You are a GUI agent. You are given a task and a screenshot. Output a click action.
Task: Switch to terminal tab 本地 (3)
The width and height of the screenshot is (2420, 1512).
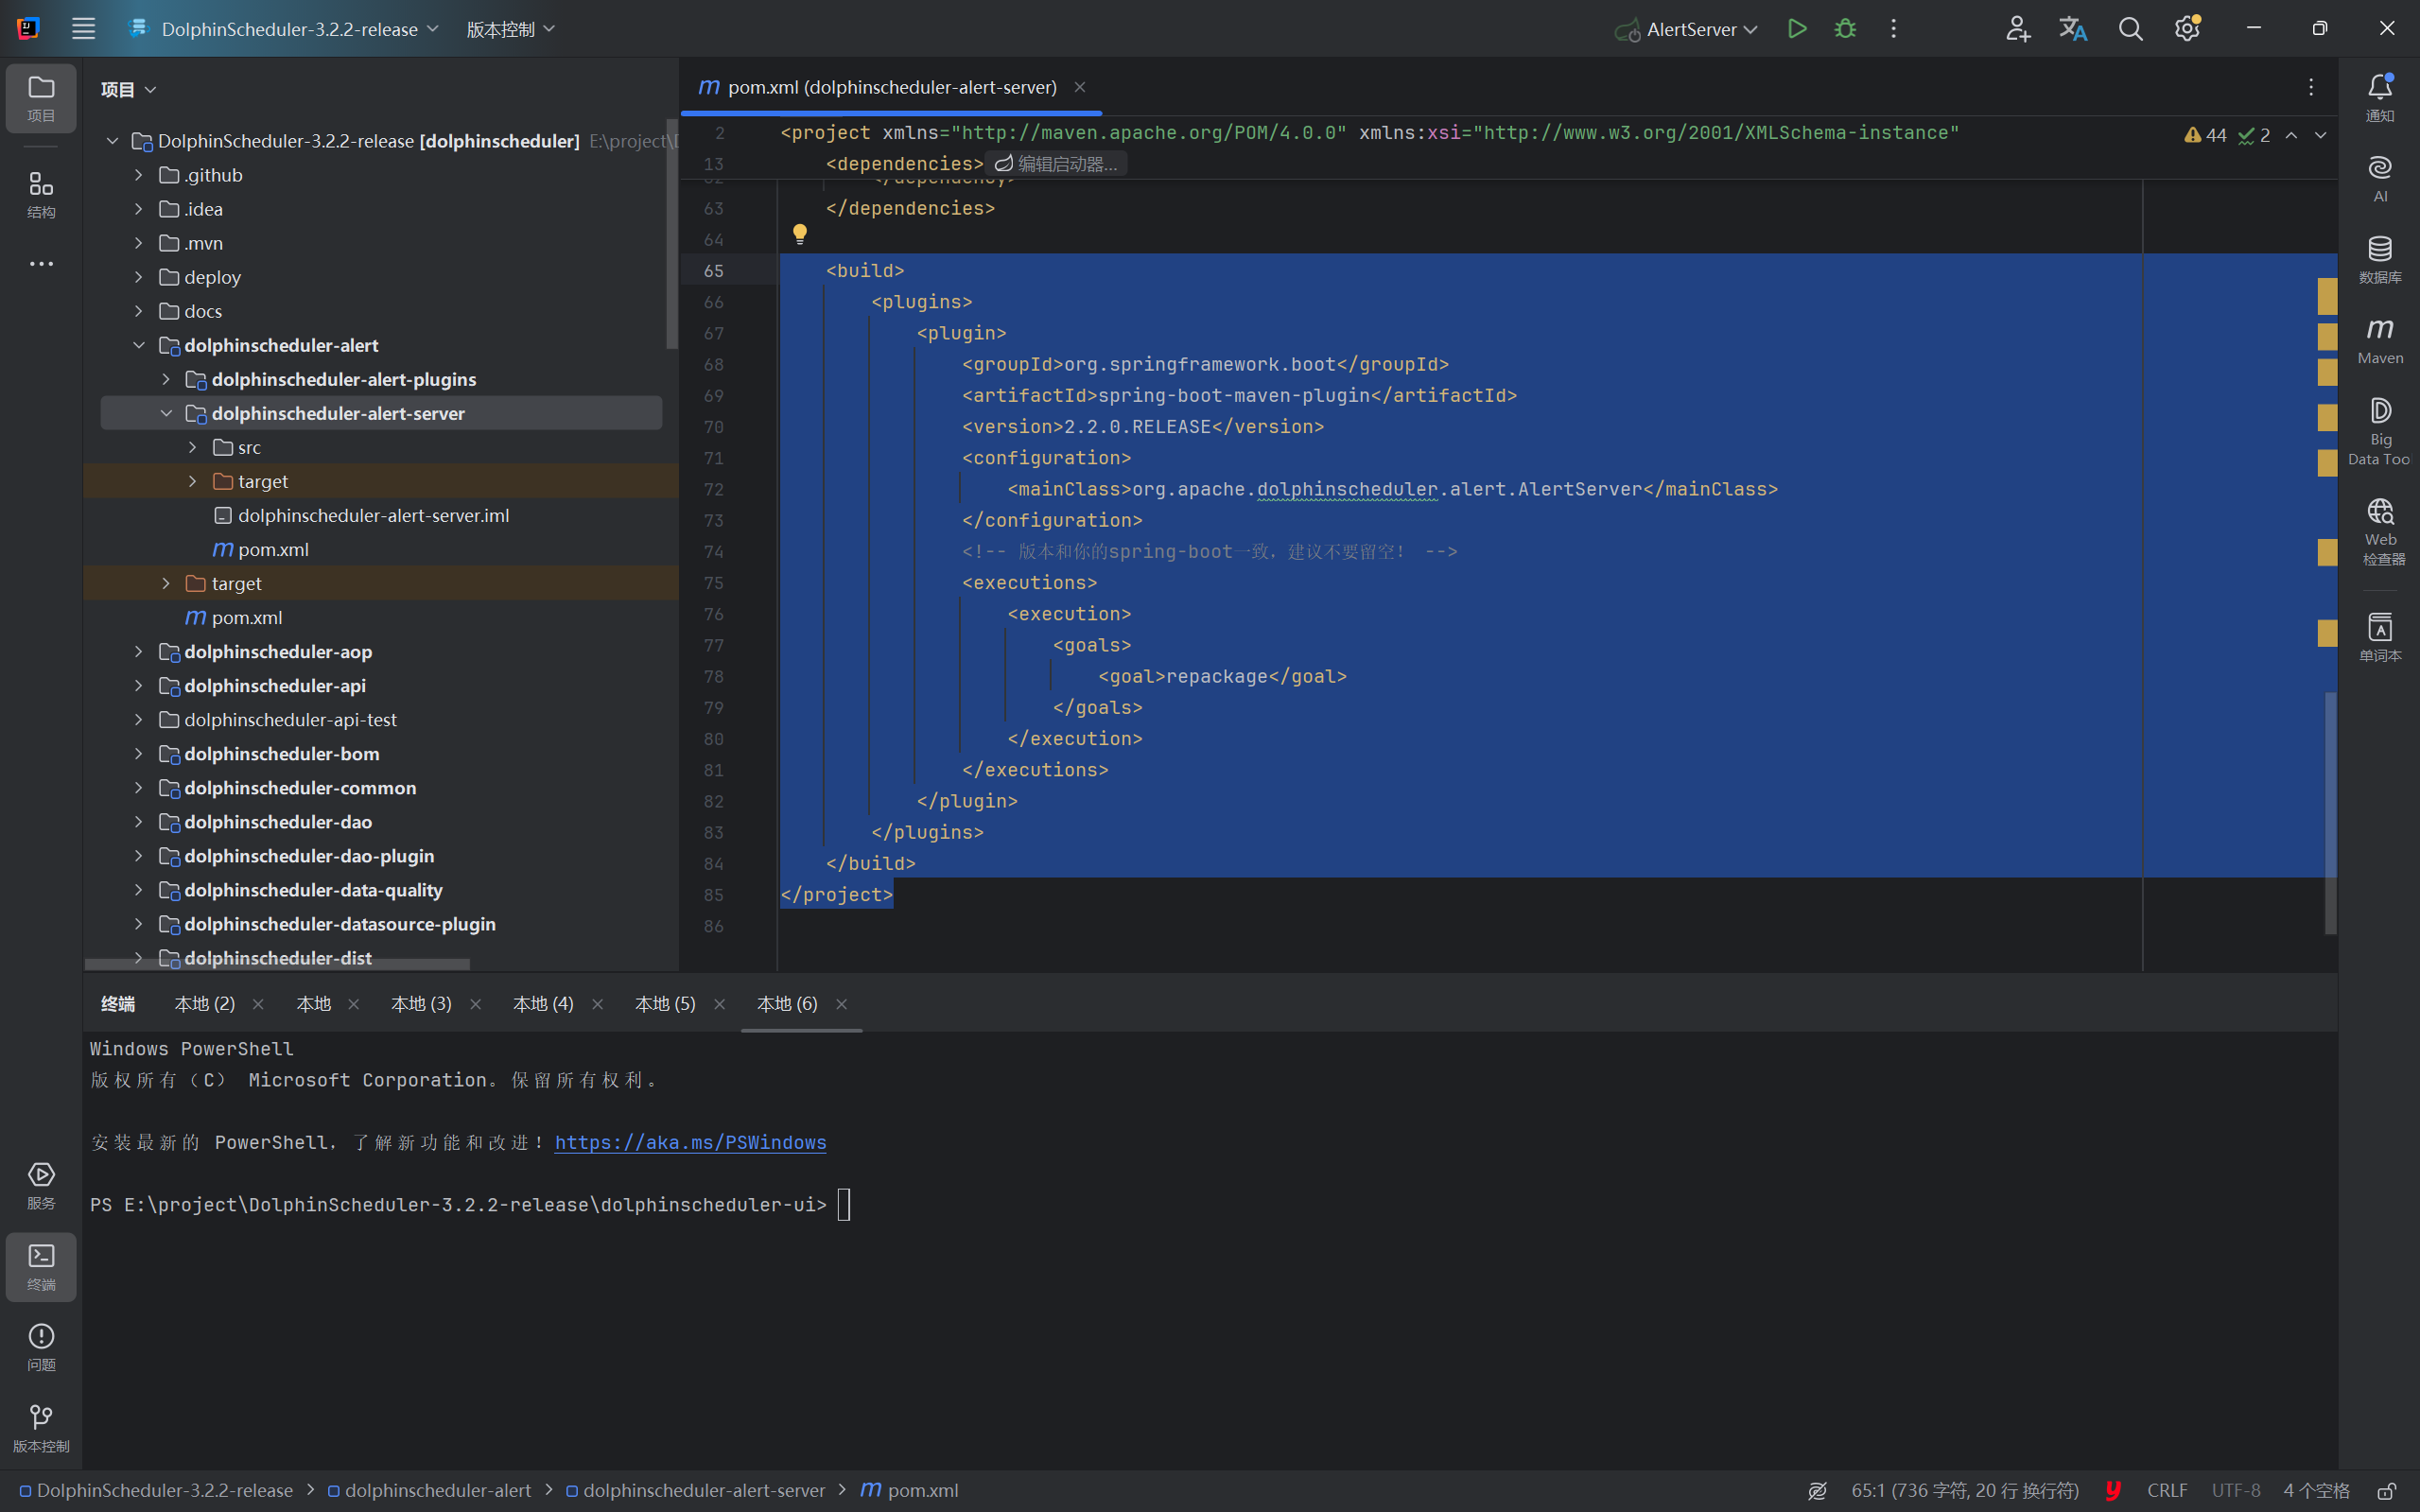(421, 1004)
